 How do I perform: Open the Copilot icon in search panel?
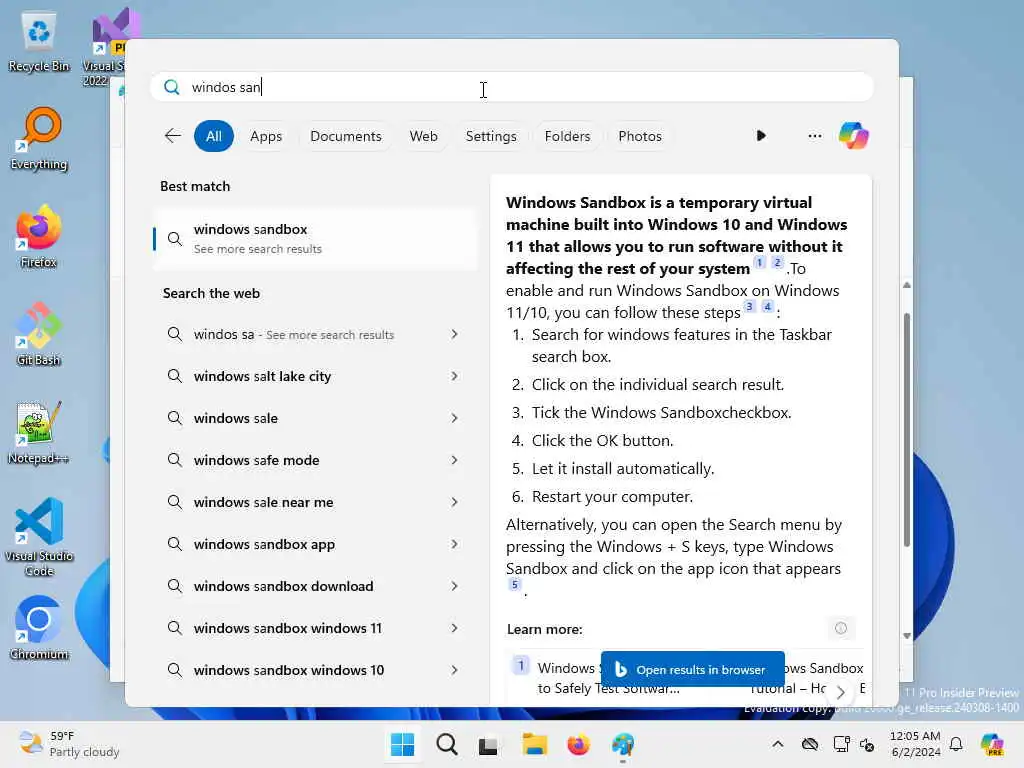854,136
